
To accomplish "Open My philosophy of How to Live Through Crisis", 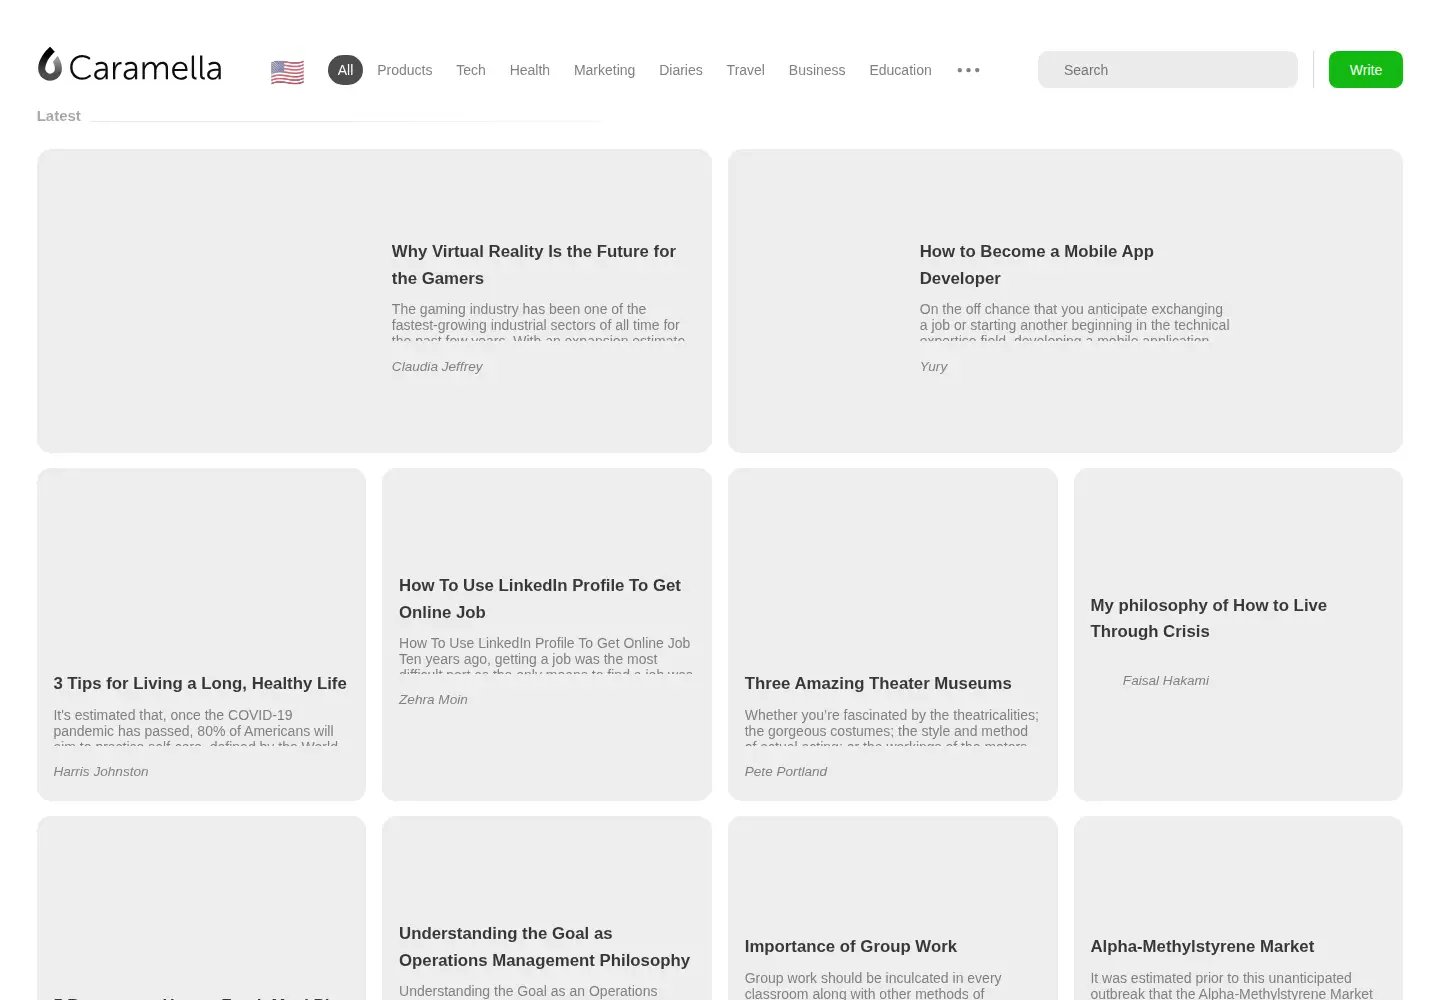I will click(1209, 618).
